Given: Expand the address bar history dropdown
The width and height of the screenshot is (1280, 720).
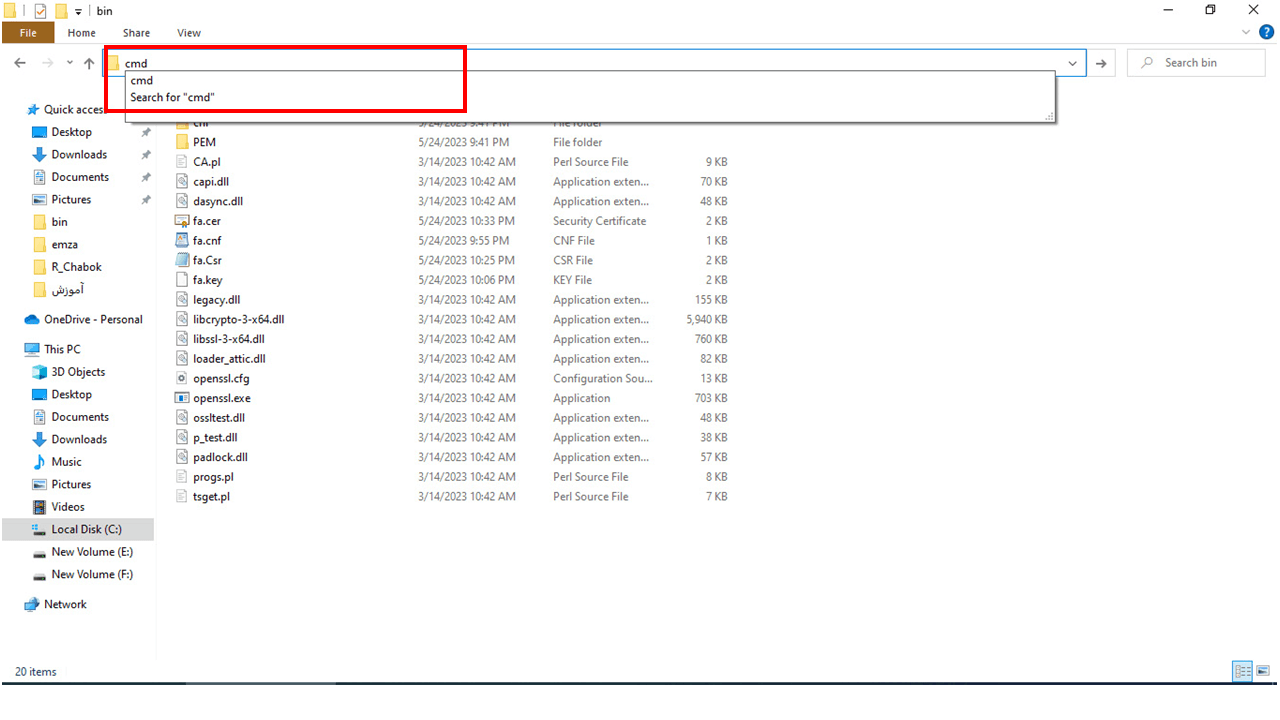Looking at the screenshot, I should tap(1073, 63).
